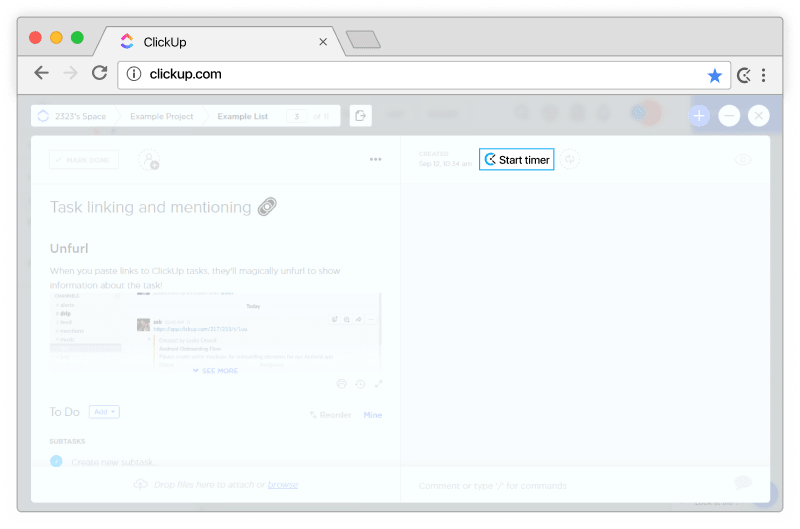Open the browser three-dot menu
The height and width of the screenshot is (529, 800).
point(763,75)
